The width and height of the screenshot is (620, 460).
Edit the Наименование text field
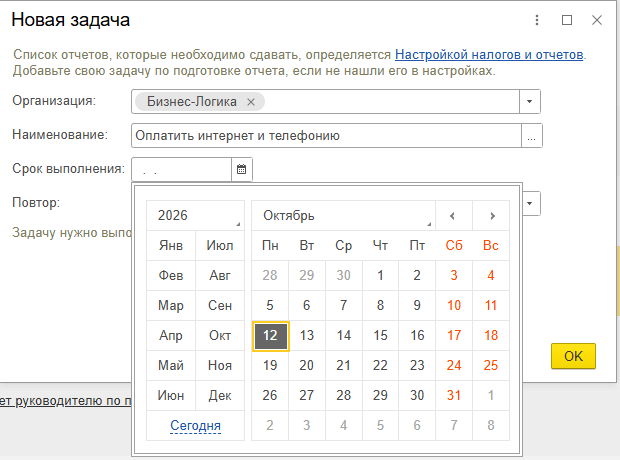click(x=327, y=136)
